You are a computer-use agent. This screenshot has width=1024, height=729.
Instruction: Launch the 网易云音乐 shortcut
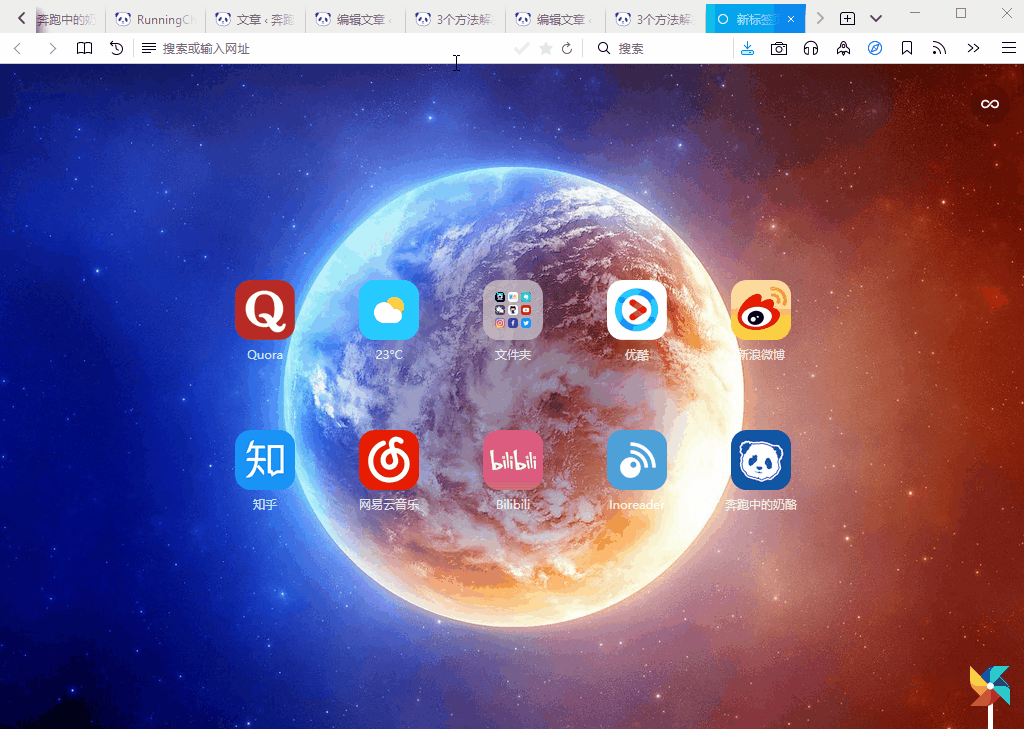(x=389, y=460)
